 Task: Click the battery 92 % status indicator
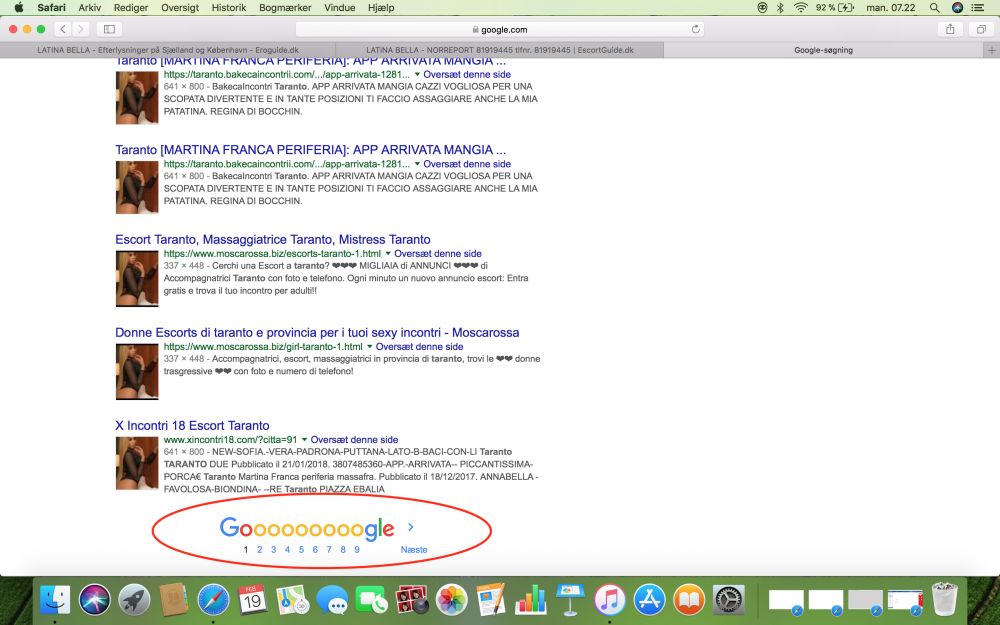click(x=835, y=8)
